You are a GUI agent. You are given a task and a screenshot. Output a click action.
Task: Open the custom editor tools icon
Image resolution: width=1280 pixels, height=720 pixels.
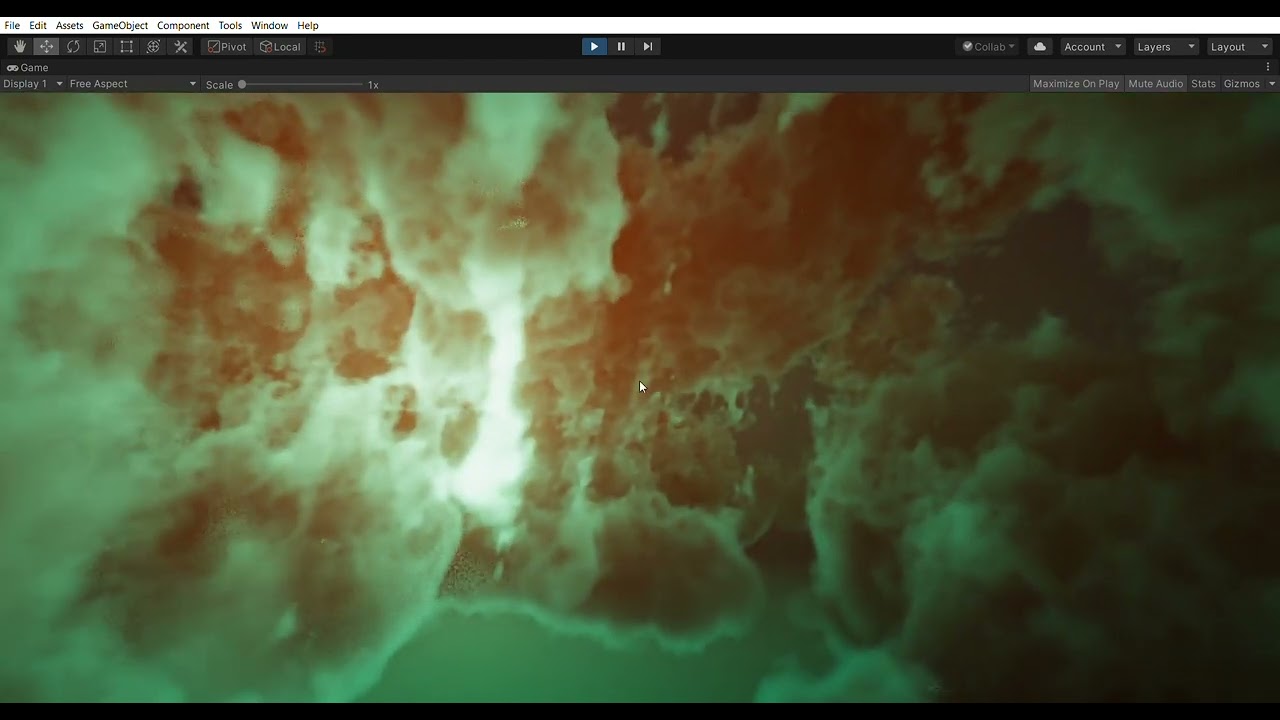click(181, 47)
